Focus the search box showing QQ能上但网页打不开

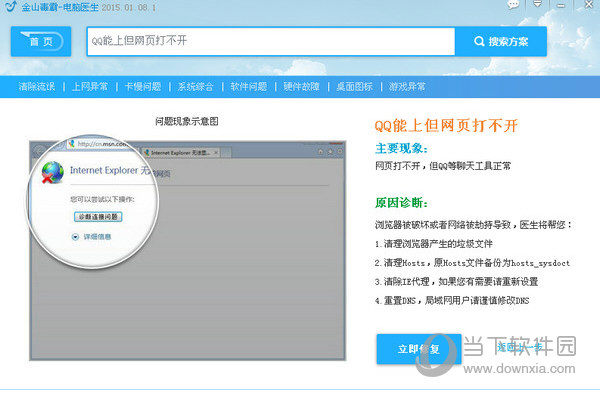pos(271,41)
